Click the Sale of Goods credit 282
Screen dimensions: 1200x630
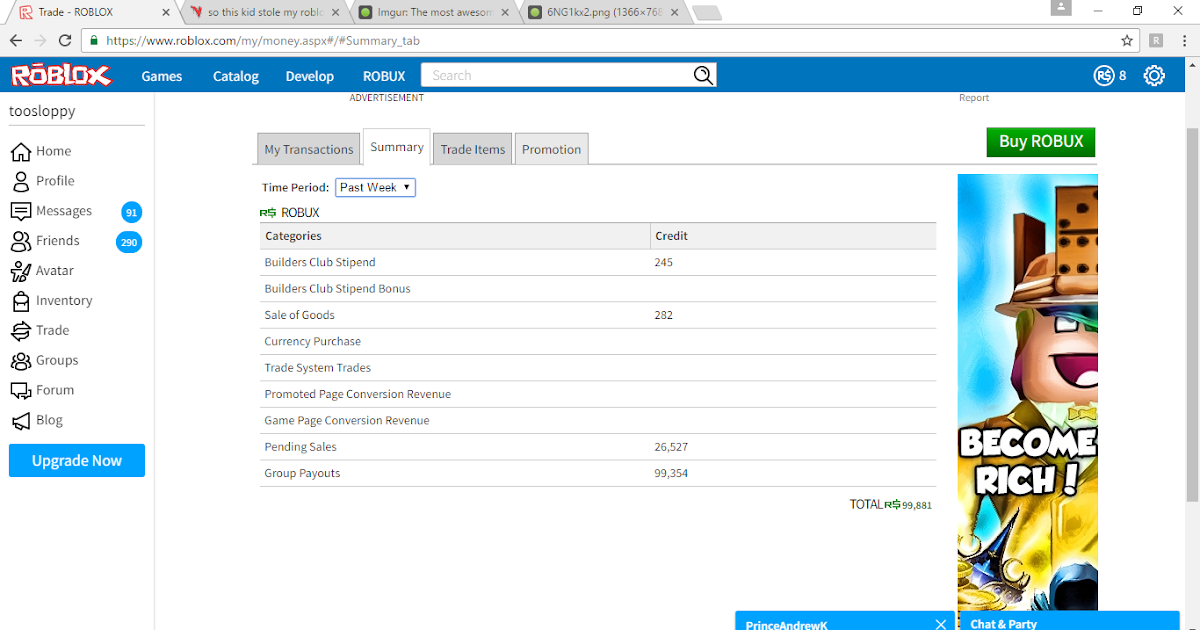[664, 315]
